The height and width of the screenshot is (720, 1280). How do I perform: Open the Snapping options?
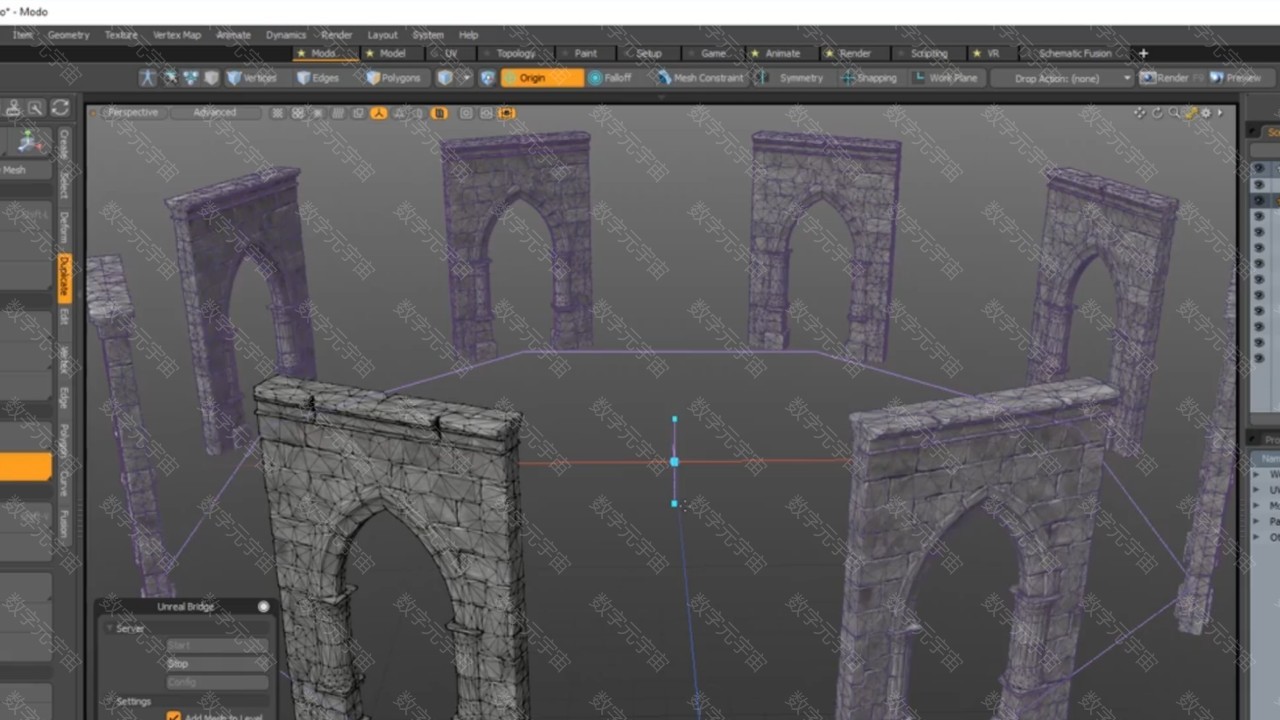click(868, 78)
